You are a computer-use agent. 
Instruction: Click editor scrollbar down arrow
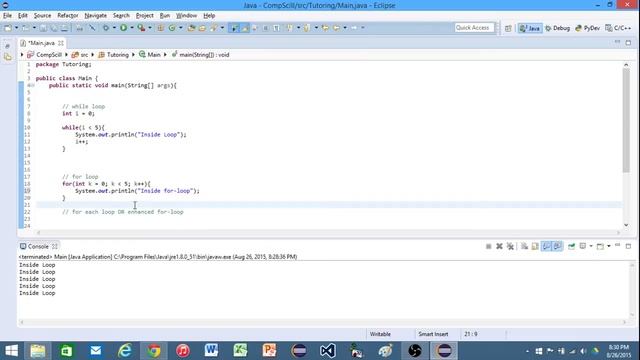(626, 225)
